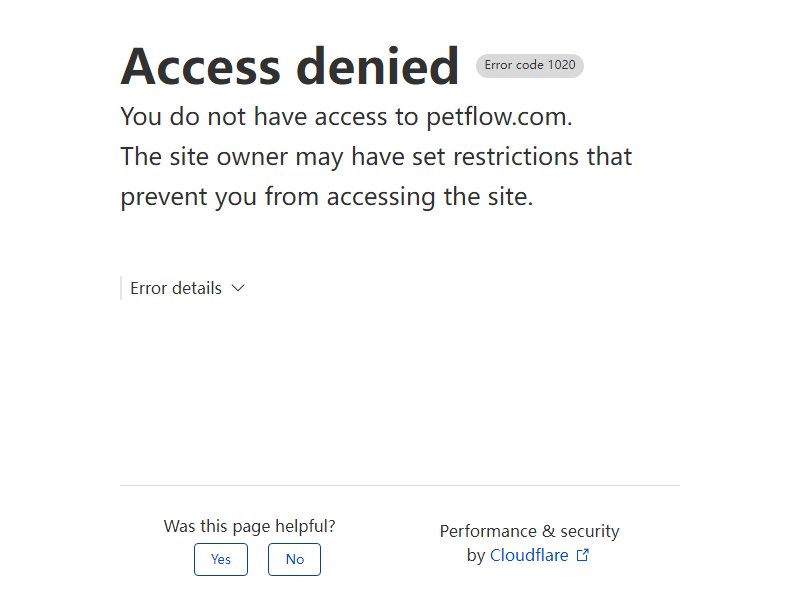Click the 'Performance & security' text
The width and height of the screenshot is (800, 600).
pos(530,531)
